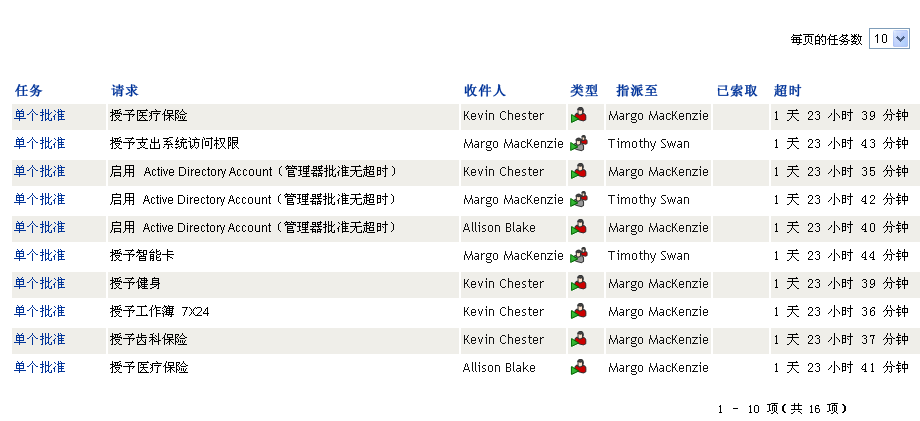Open 单个批准 link for 授予智能卡 task
Screen dimensions: 920x421
(40, 256)
